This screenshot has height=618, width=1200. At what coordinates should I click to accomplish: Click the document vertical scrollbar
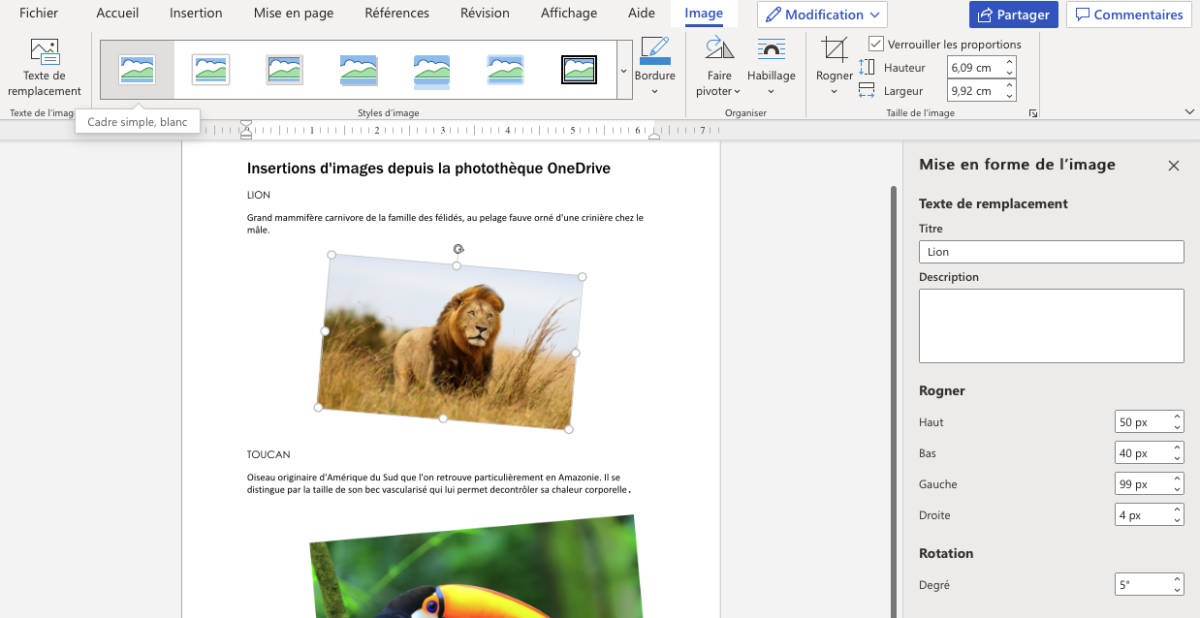893,400
